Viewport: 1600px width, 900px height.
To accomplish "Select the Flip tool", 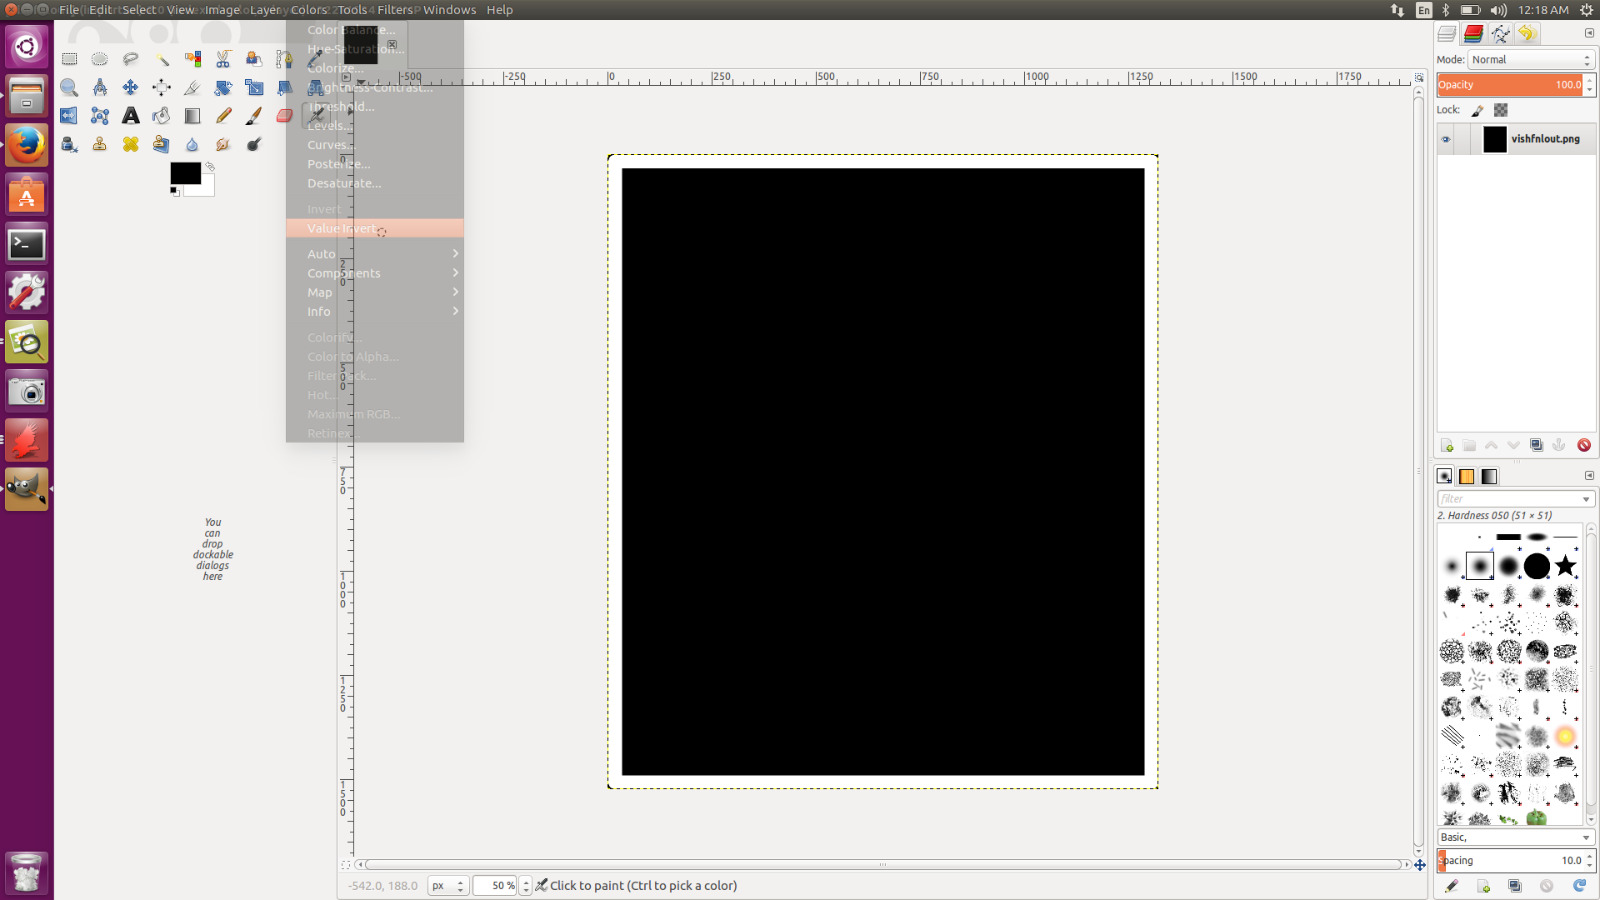I will point(69,116).
